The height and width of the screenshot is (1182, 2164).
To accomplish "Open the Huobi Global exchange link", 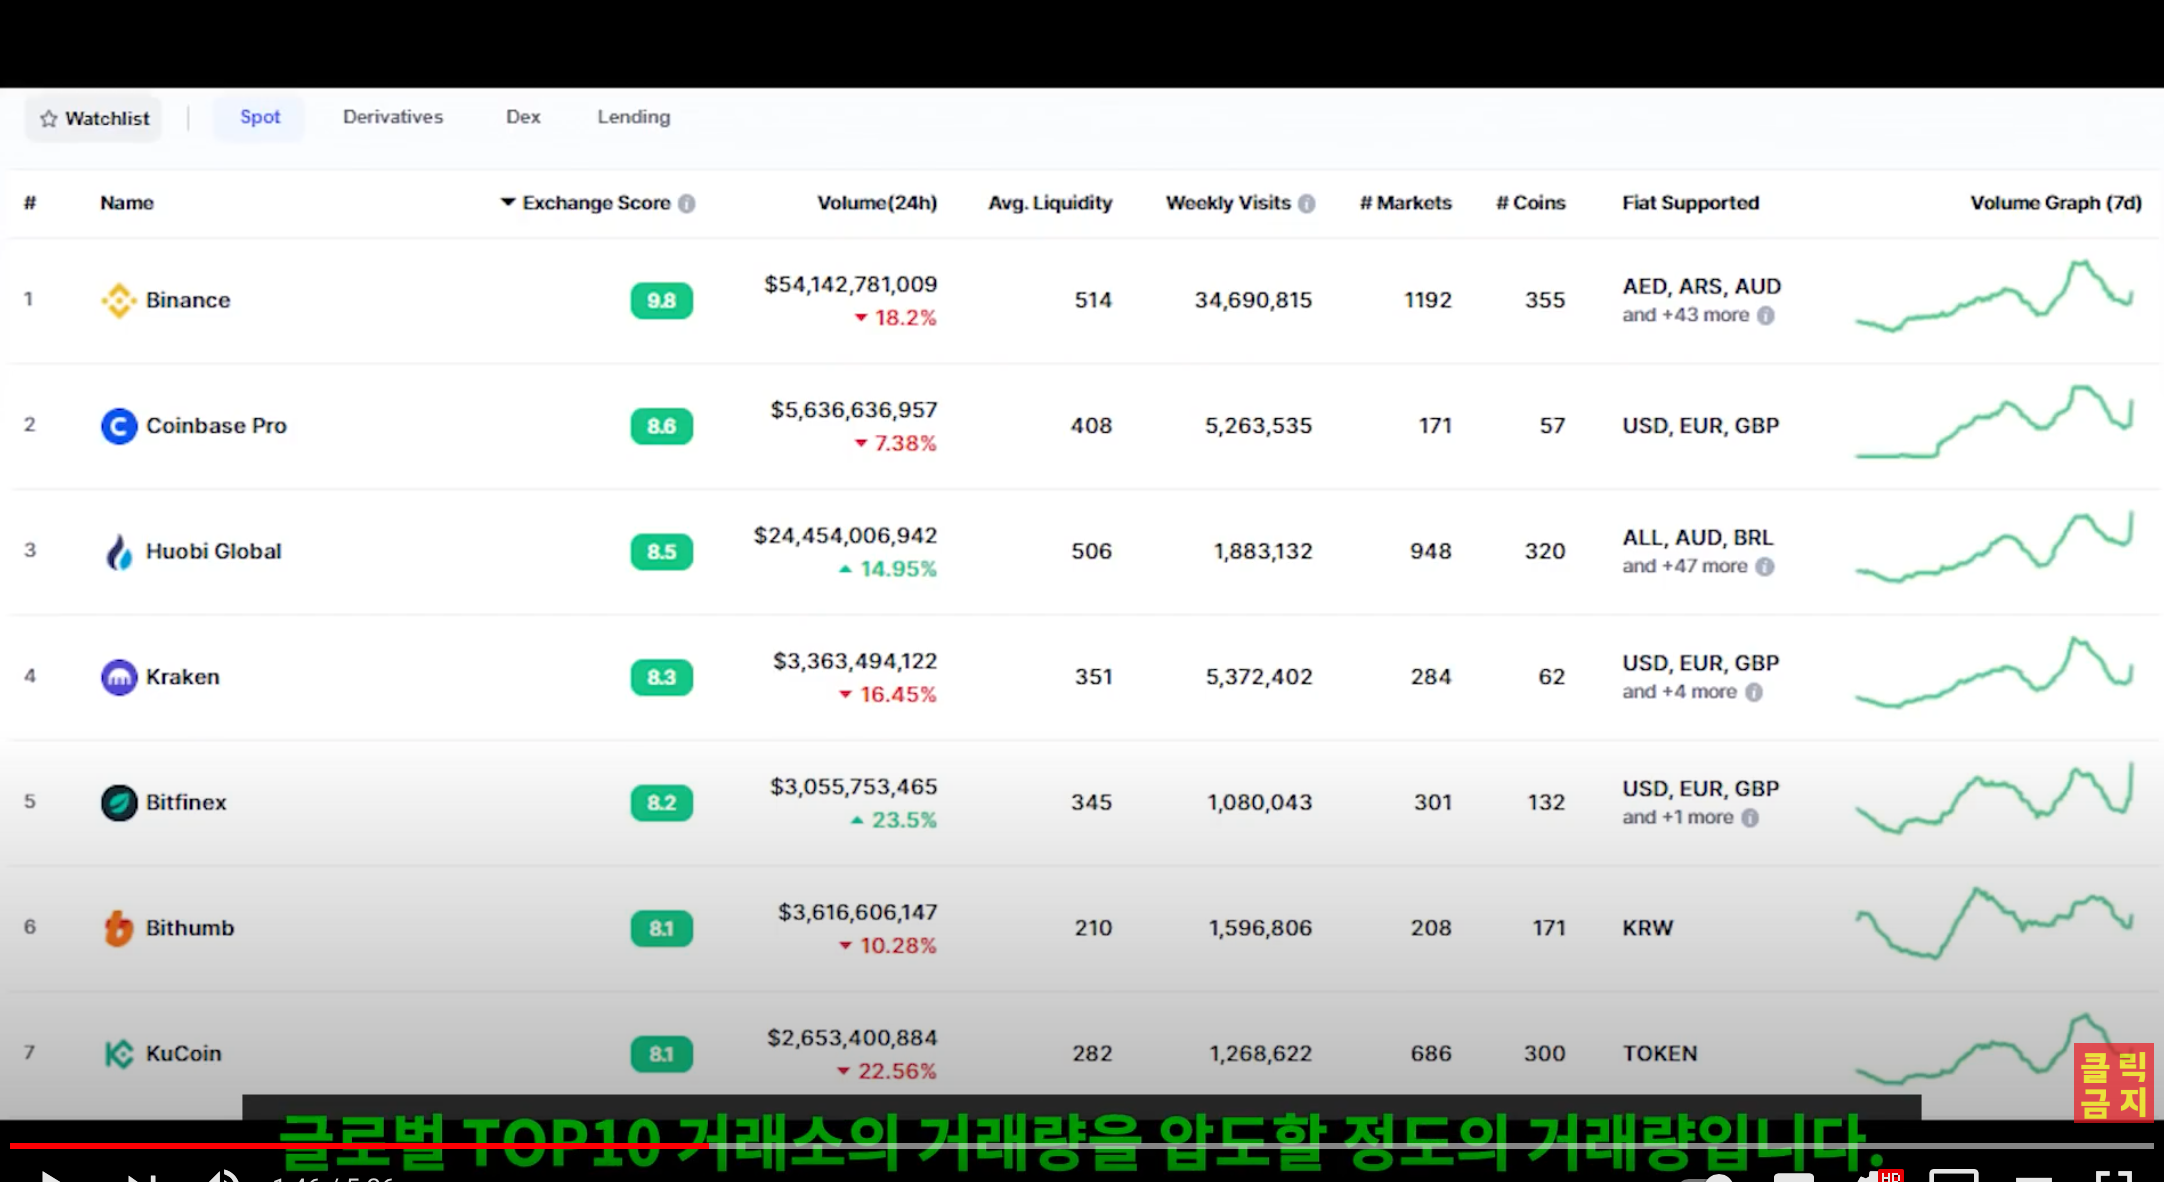I will tap(214, 551).
